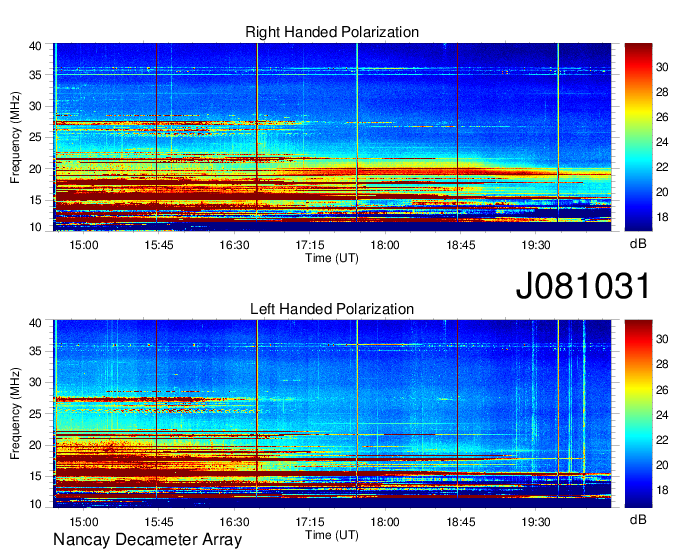Click the '30' value on top color bar
The height and width of the screenshot is (552, 680).
pos(662,67)
